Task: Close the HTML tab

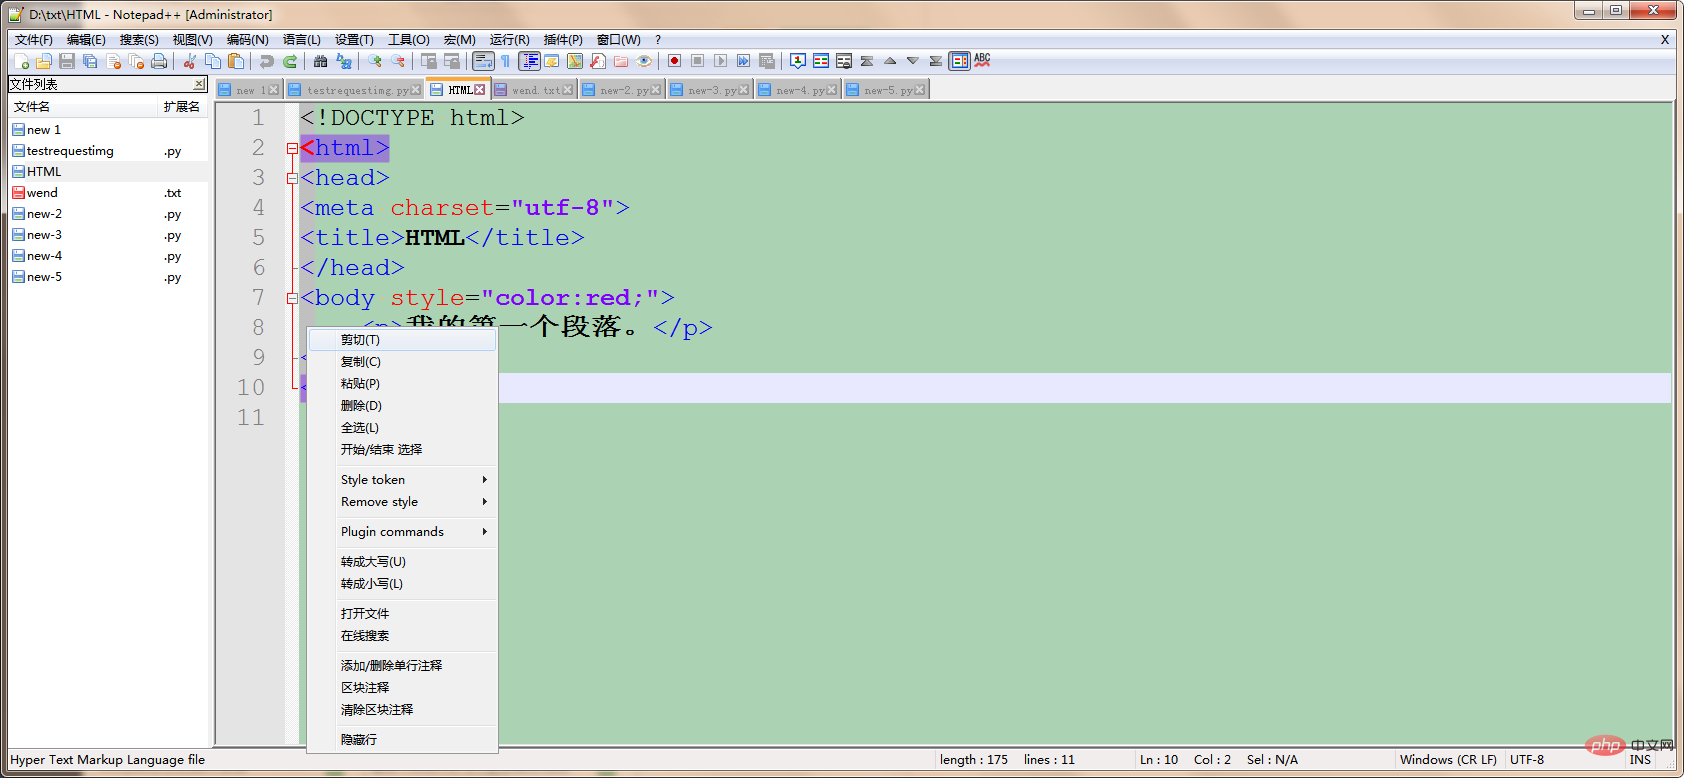Action: pyautogui.click(x=480, y=90)
